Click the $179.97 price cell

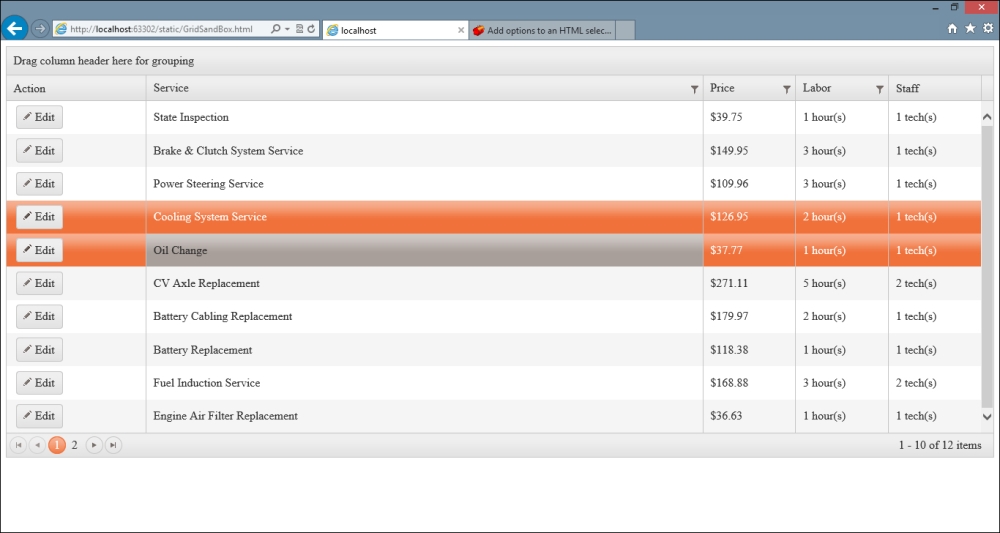pos(749,316)
